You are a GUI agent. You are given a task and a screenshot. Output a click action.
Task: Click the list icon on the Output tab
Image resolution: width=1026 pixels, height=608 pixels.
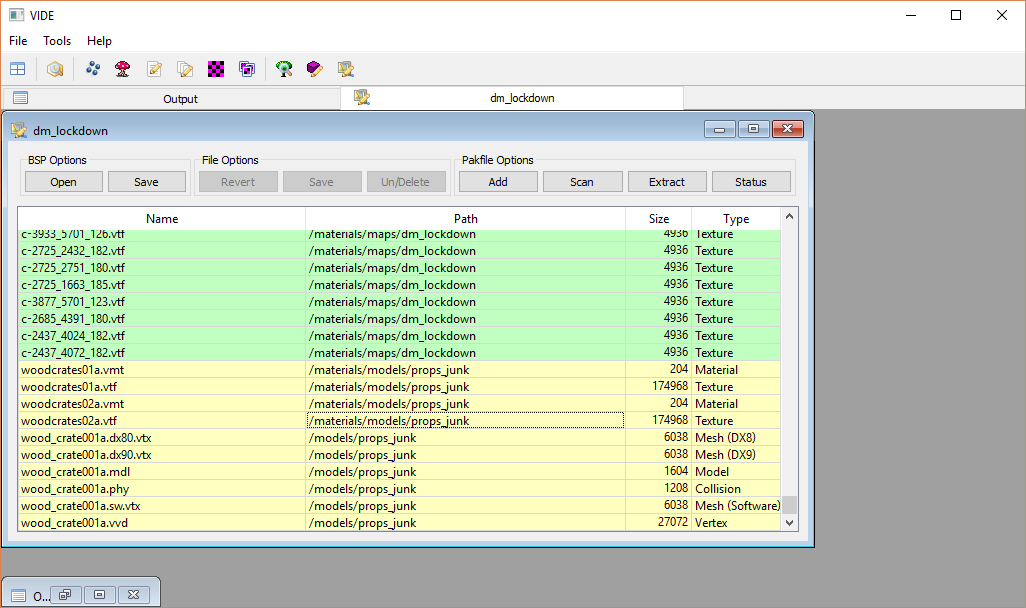(20, 98)
